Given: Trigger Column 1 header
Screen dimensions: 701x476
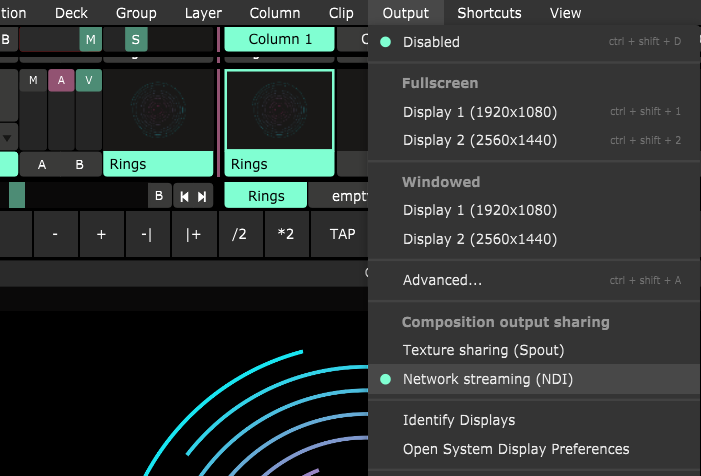Looking at the screenshot, I should click(279, 39).
